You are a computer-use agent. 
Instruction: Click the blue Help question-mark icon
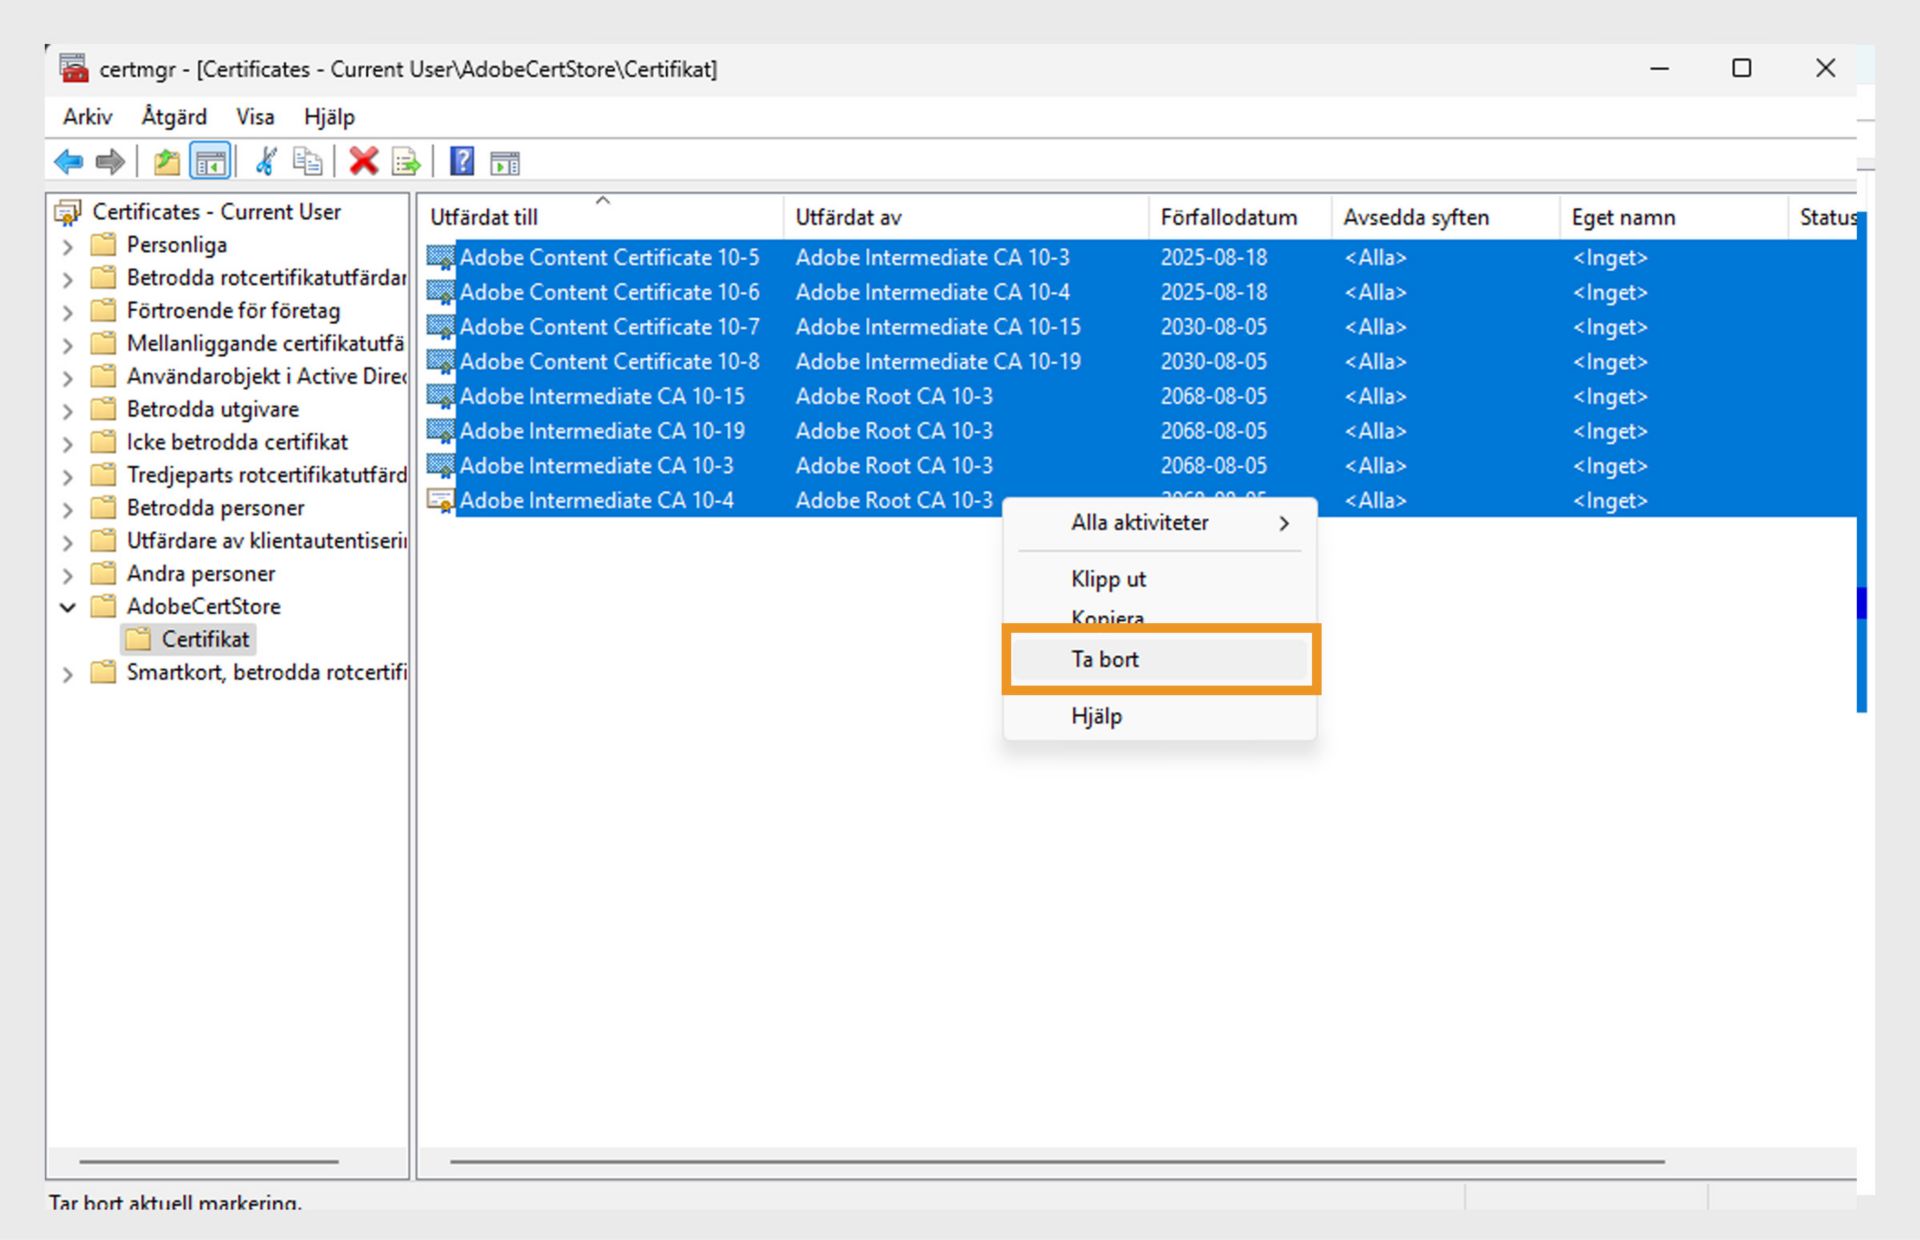click(x=462, y=161)
